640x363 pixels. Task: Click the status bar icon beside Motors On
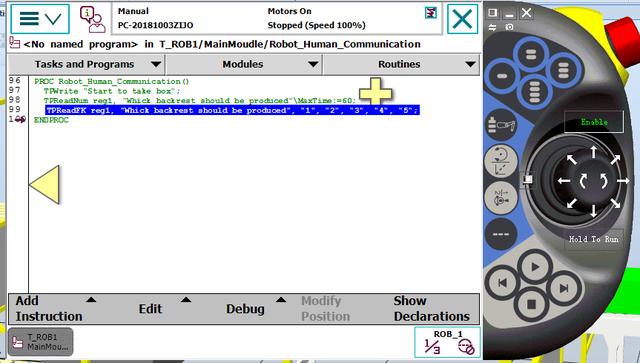click(430, 13)
